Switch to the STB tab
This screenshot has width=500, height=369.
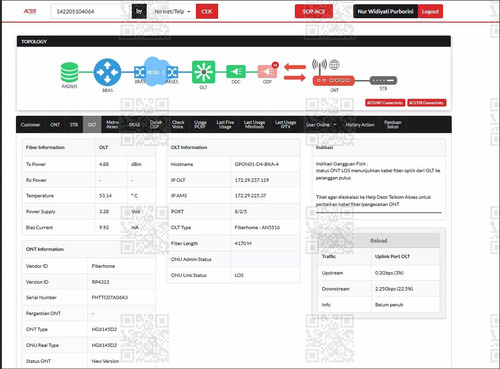pos(74,125)
